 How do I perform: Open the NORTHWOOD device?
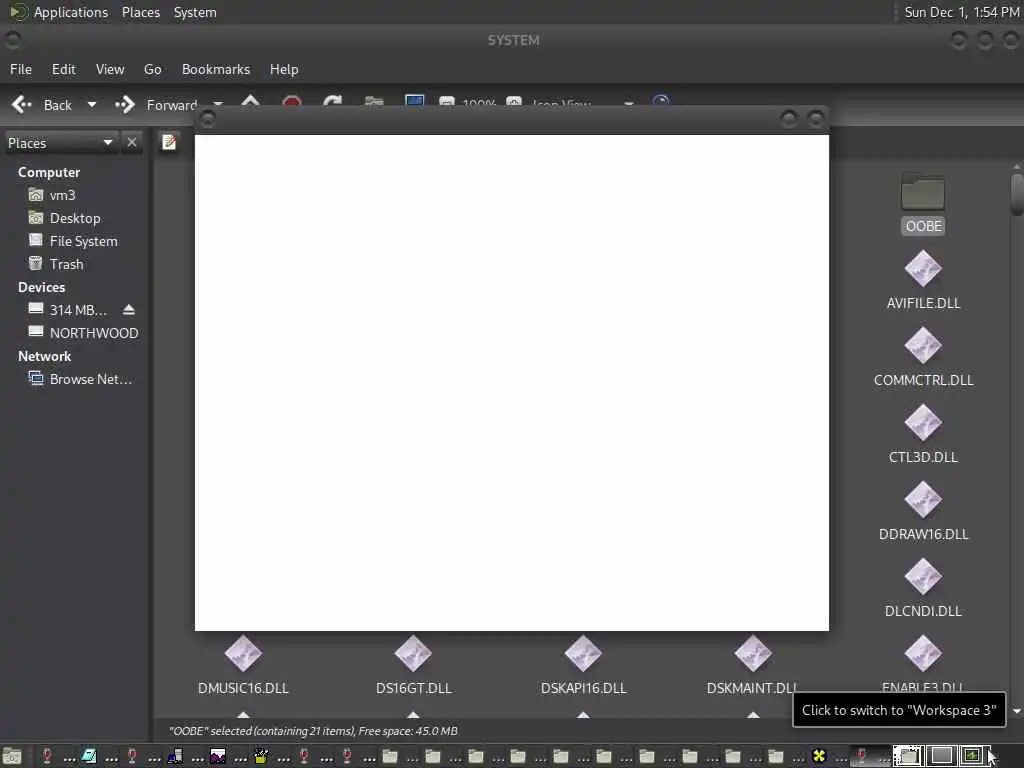click(84, 333)
